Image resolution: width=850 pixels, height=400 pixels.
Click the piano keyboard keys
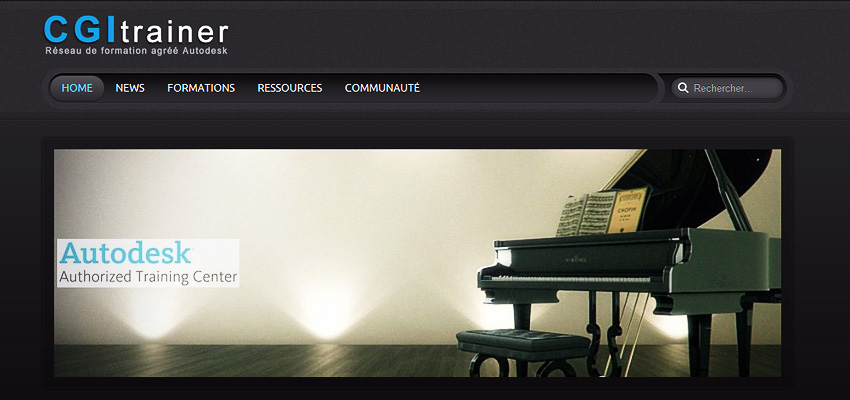pyautogui.click(x=574, y=279)
